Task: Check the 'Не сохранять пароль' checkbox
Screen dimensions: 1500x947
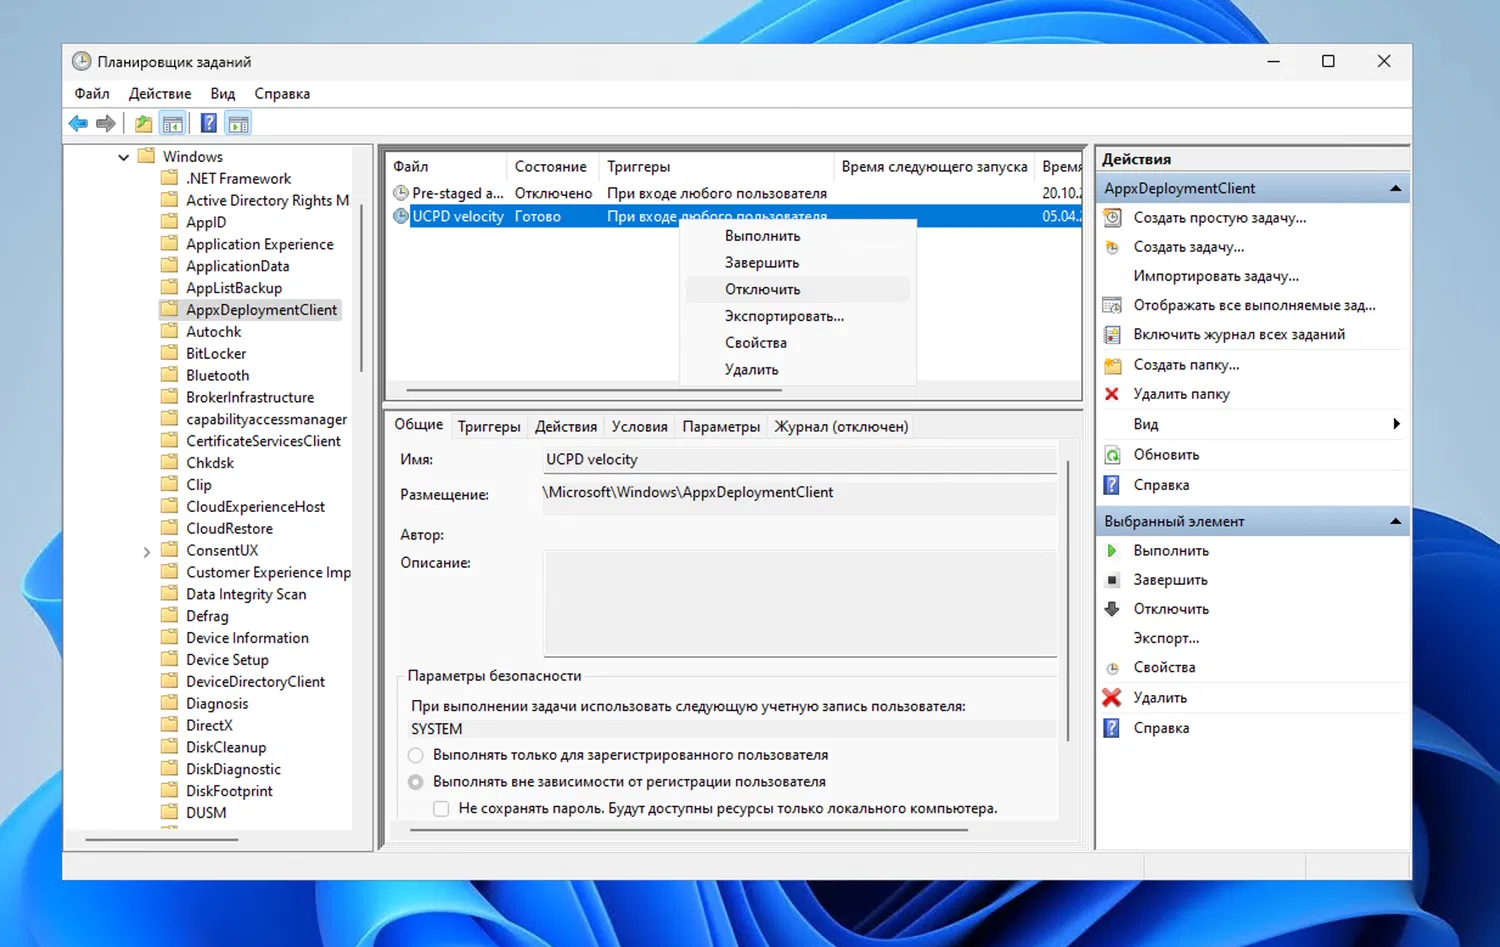Action: coord(441,809)
